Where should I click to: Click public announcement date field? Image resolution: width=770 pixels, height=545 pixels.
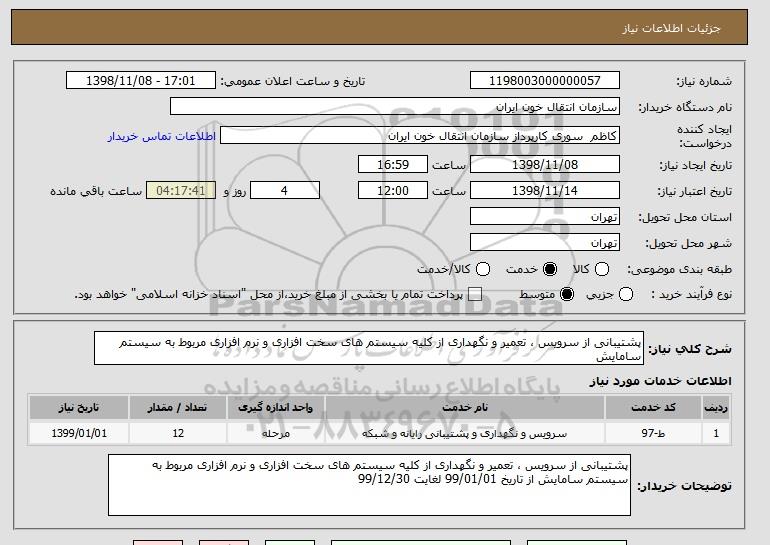[140, 81]
